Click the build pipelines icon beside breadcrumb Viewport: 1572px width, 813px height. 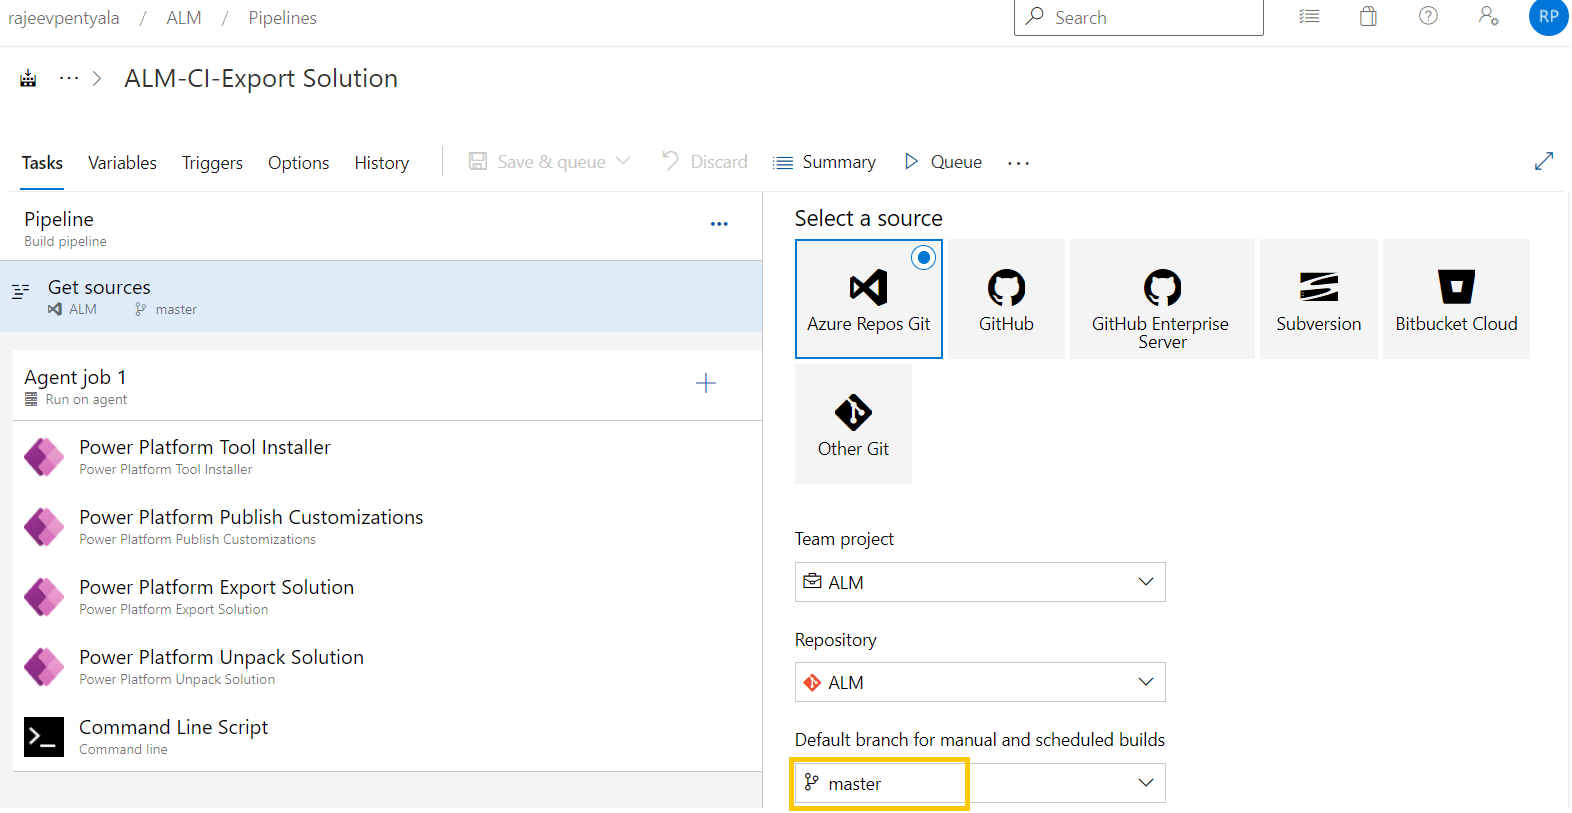point(28,78)
